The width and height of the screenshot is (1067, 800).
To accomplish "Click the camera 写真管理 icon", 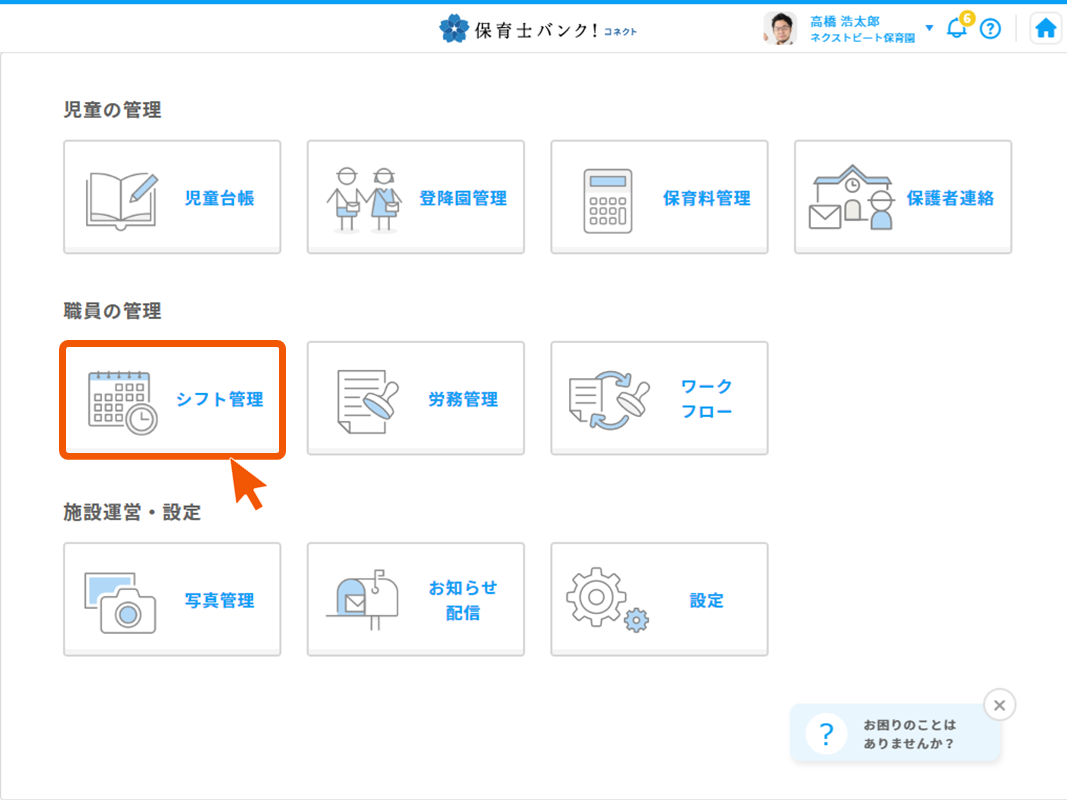I will pos(121,602).
